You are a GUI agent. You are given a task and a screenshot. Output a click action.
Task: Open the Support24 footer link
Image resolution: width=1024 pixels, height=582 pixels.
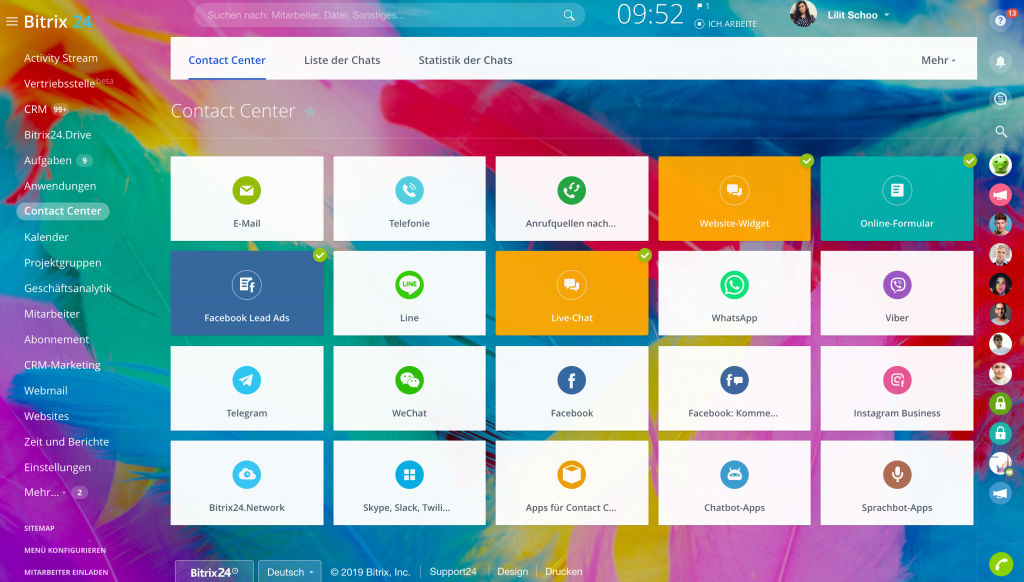pyautogui.click(x=453, y=572)
